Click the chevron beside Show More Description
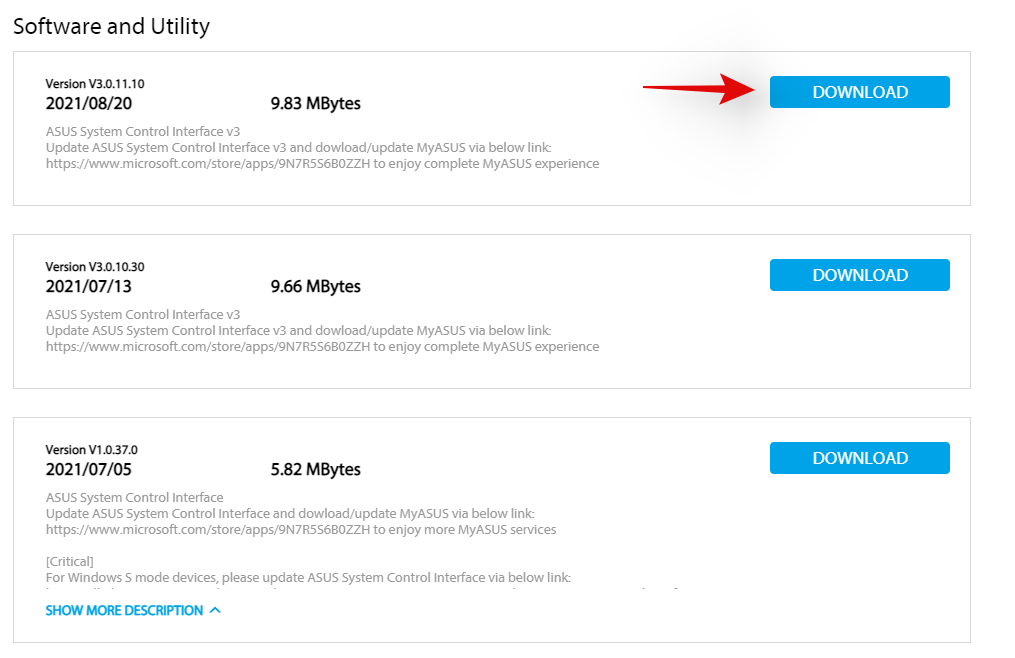Image resolution: width=1015 pixels, height=658 pixels. coord(215,610)
